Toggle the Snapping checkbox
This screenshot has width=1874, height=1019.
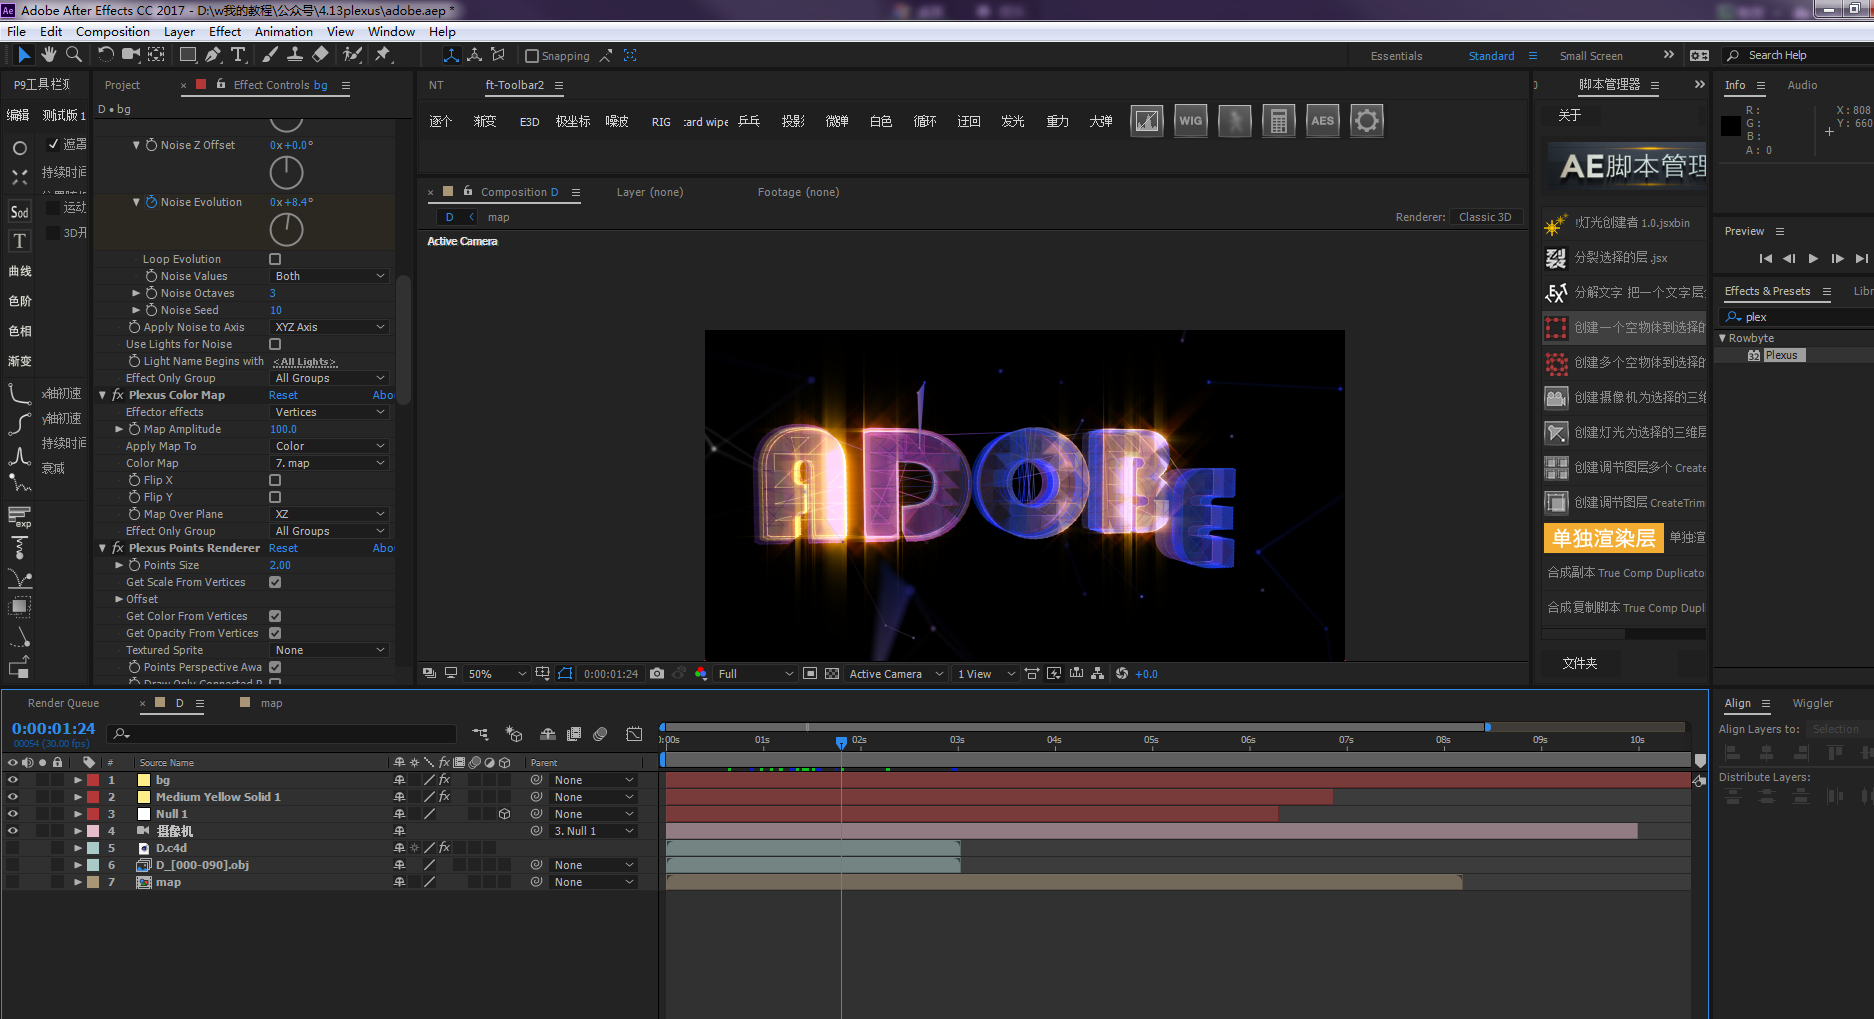532,56
